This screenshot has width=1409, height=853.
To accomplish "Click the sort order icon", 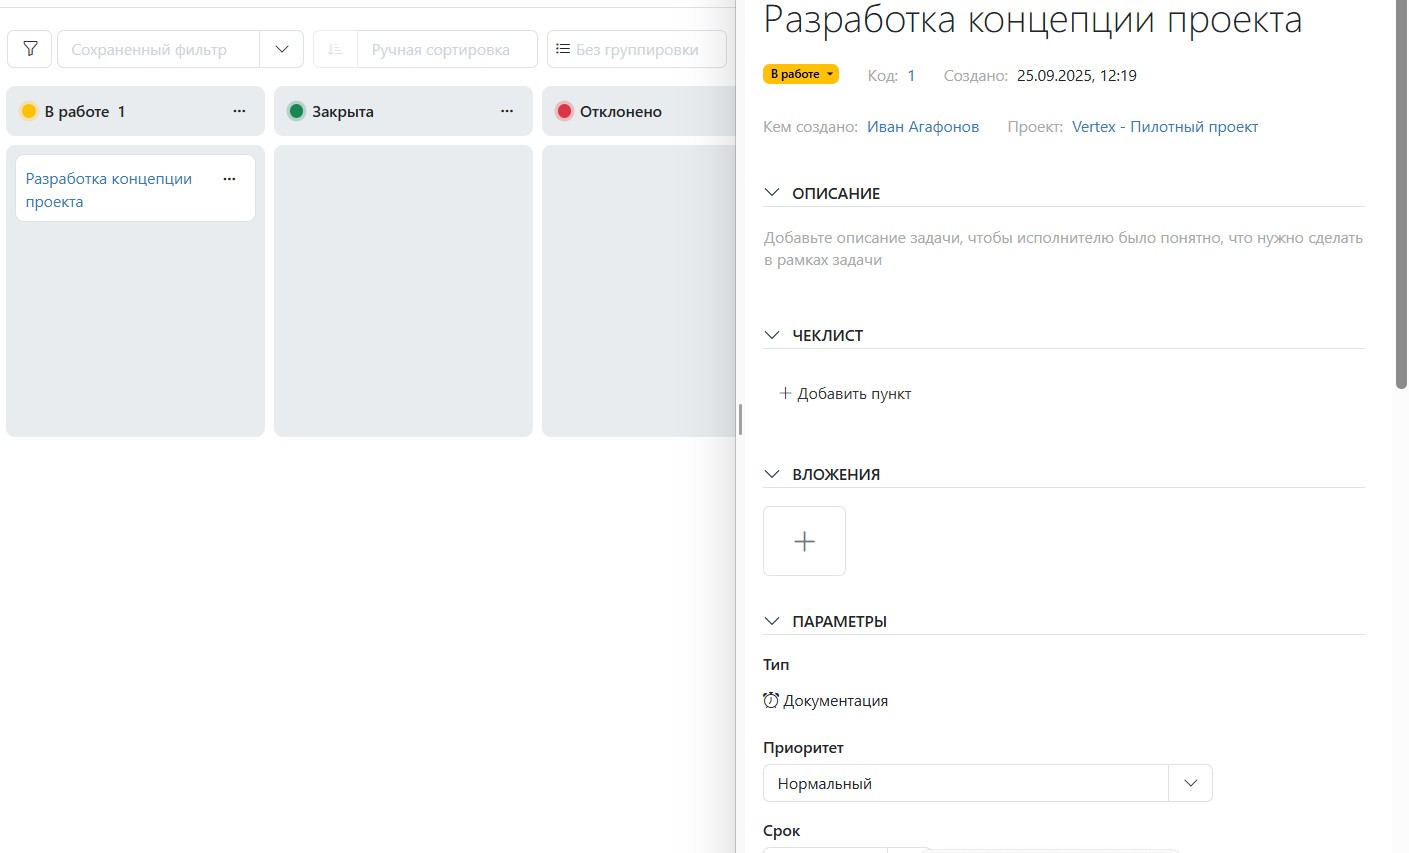I will click(335, 49).
